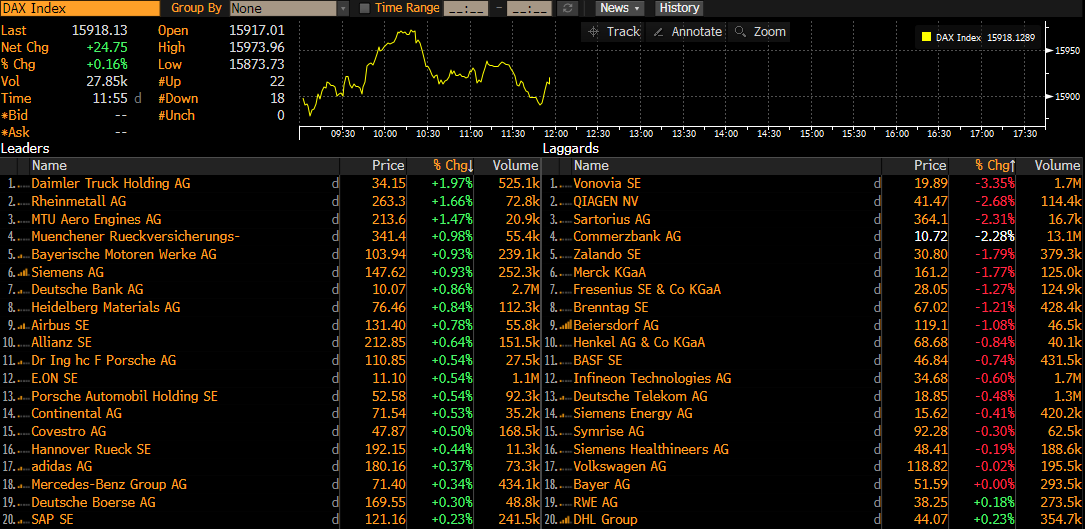
Task: Click the Time Range end time field
Action: click(x=529, y=8)
